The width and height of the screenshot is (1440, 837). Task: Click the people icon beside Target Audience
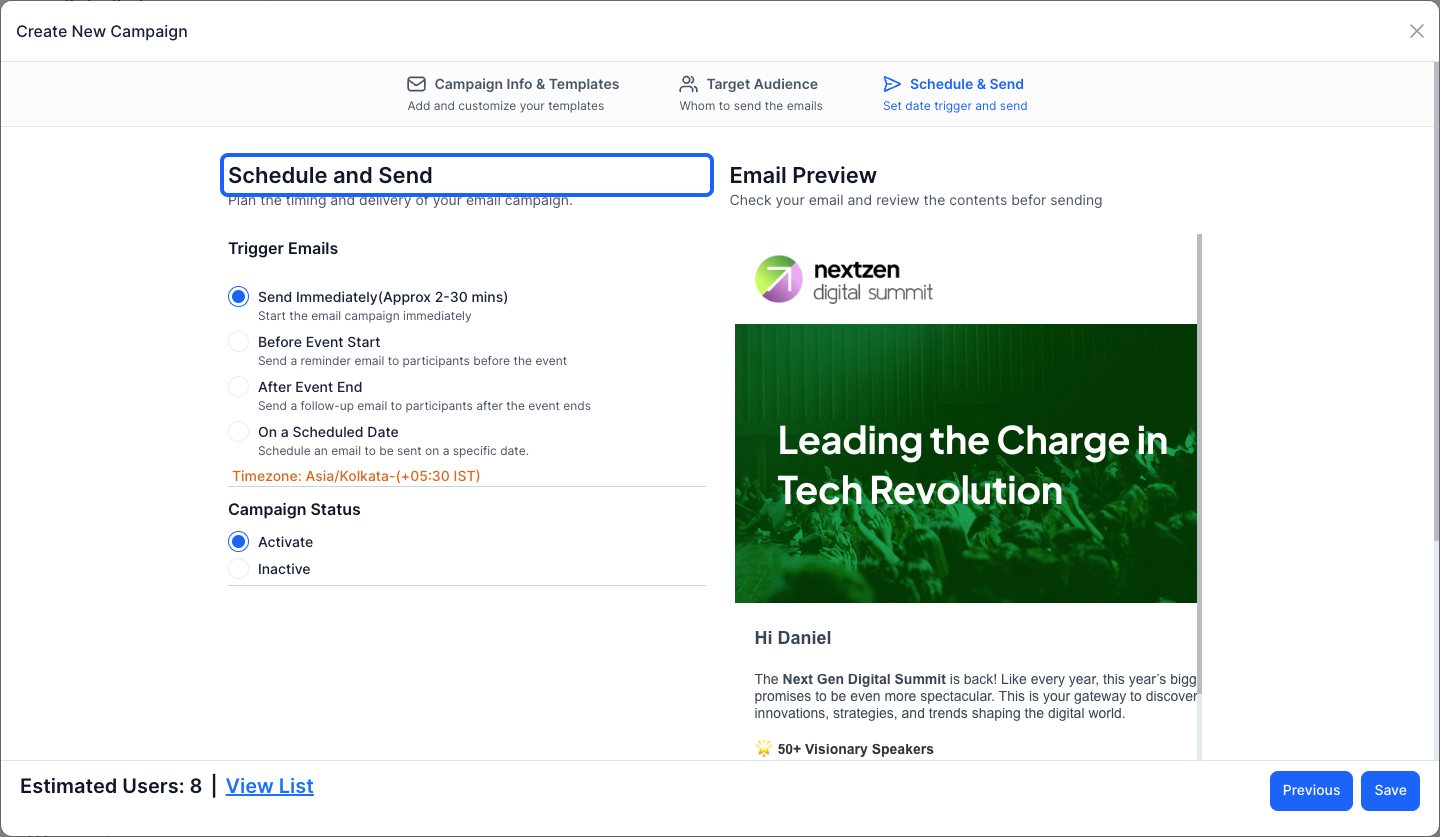pos(688,84)
